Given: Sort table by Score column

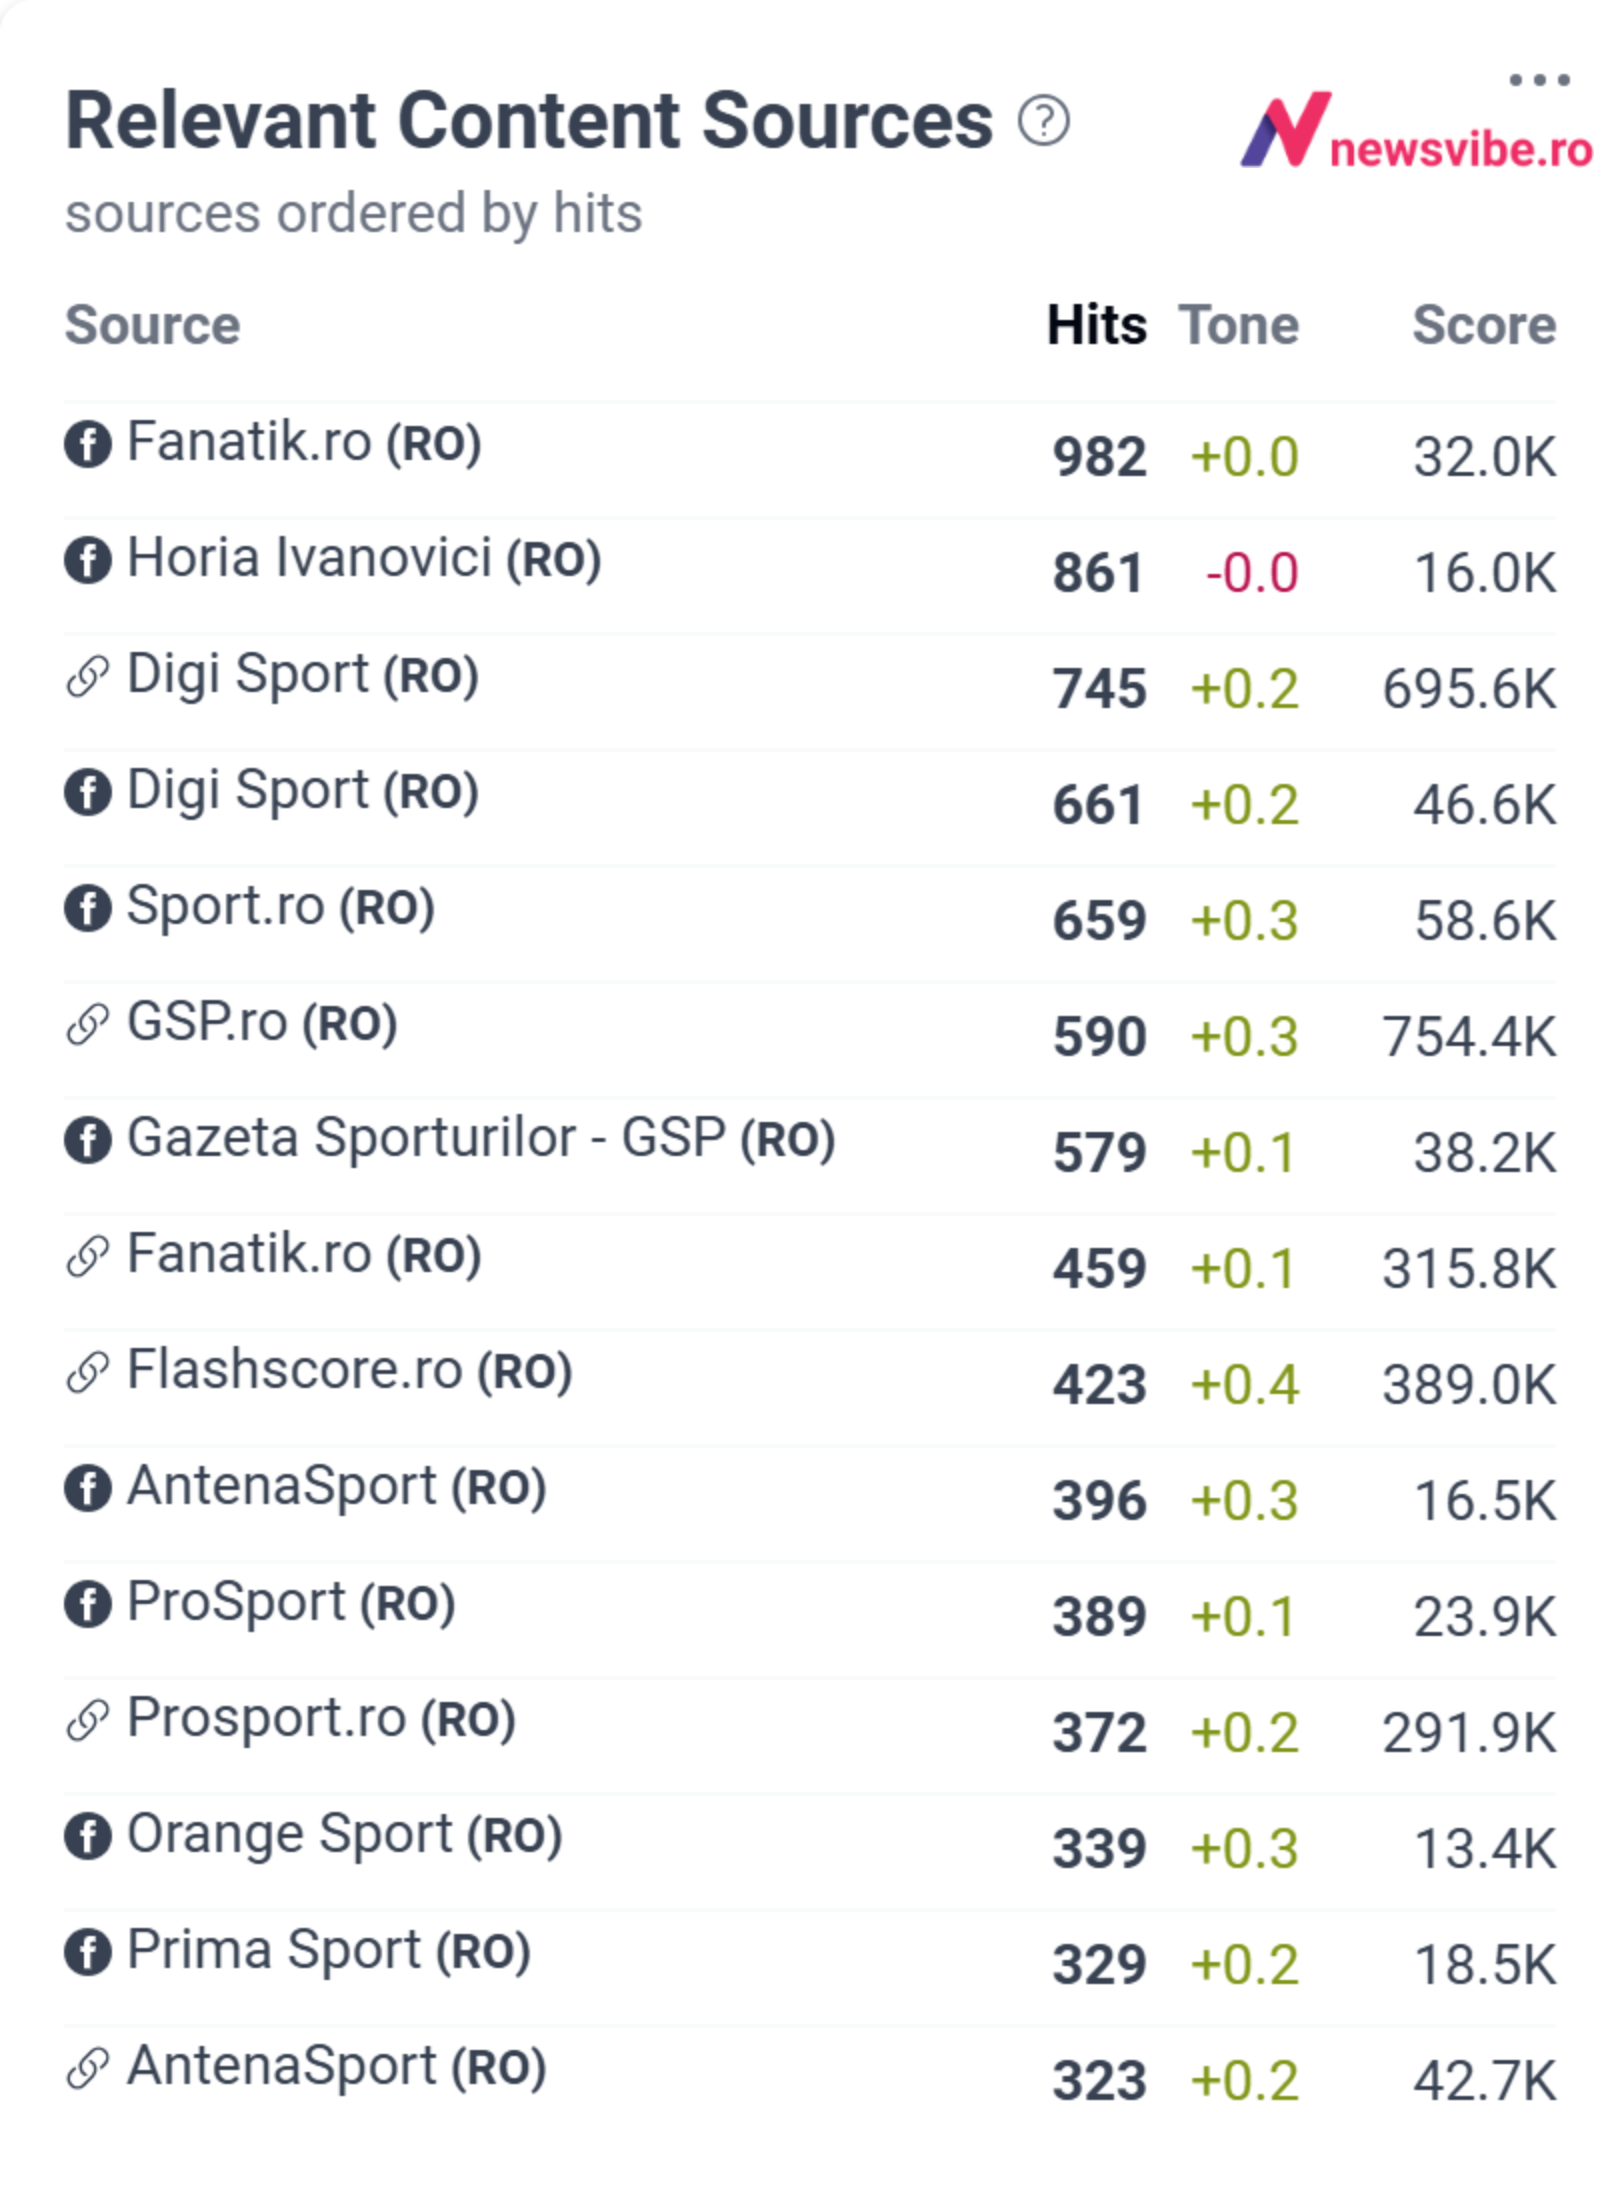Looking at the screenshot, I should 1484,325.
